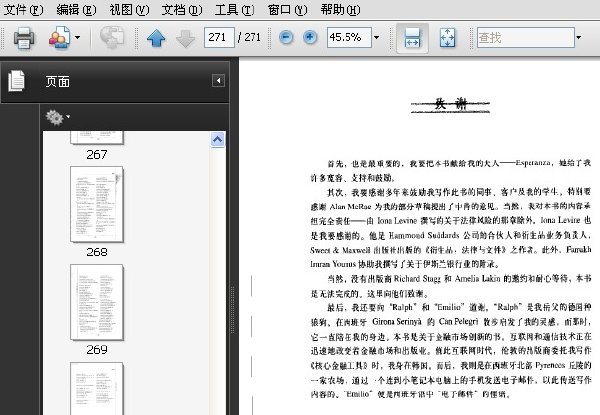This screenshot has width=600, height=415.
Task: Open the zoom level dropdown arrow
Action: pos(377,37)
